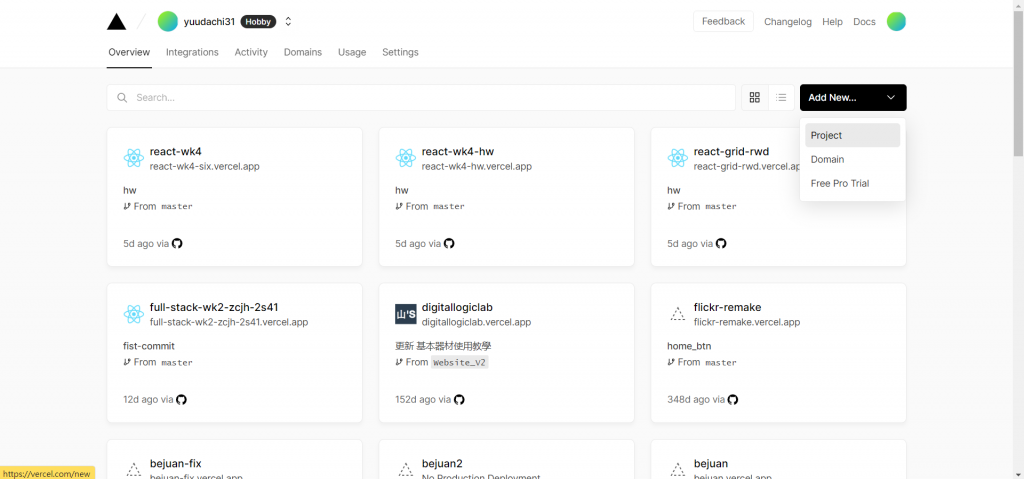The width and height of the screenshot is (1024, 479).
Task: Click GitHub icon on react-grid-rwd card
Action: (x=721, y=243)
